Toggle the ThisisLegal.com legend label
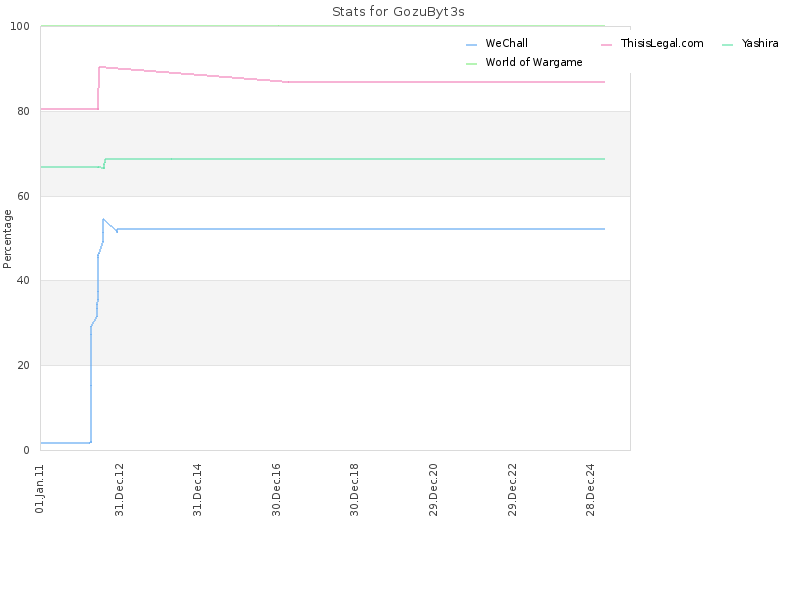Viewport: 800px width, 600px height. pyautogui.click(x=662, y=43)
